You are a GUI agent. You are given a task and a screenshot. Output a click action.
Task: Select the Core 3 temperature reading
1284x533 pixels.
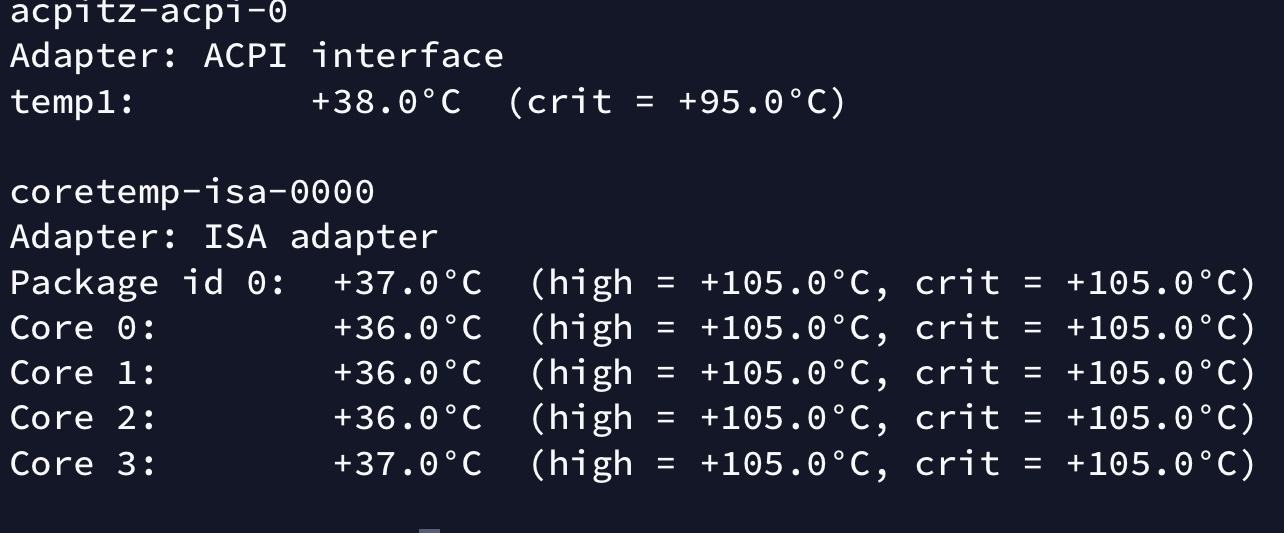pos(407,464)
